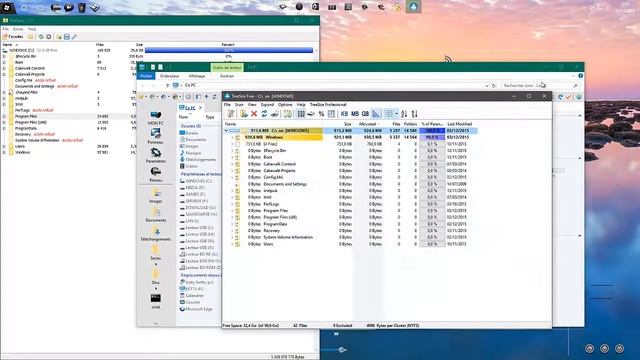Click the Refresh icon in TreeSize toolbar
This screenshot has width=640, height=360.
click(x=264, y=114)
